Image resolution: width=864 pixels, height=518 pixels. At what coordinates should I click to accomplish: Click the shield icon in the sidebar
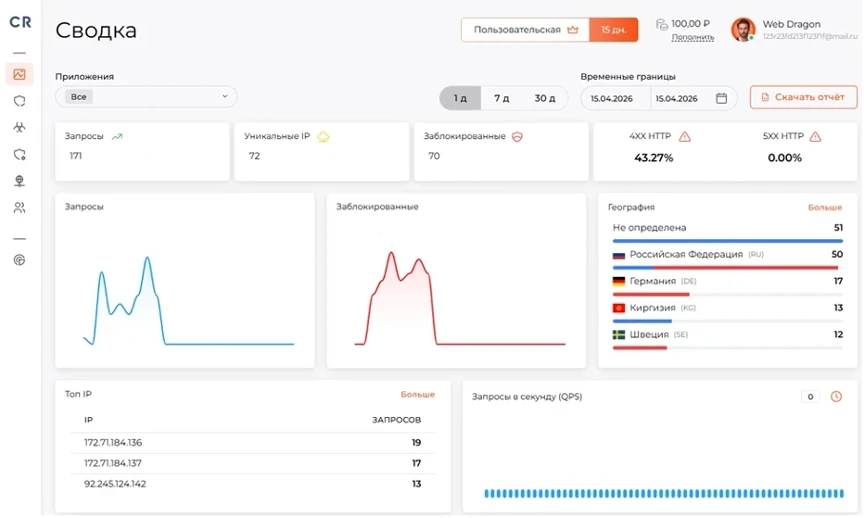pos(19,101)
